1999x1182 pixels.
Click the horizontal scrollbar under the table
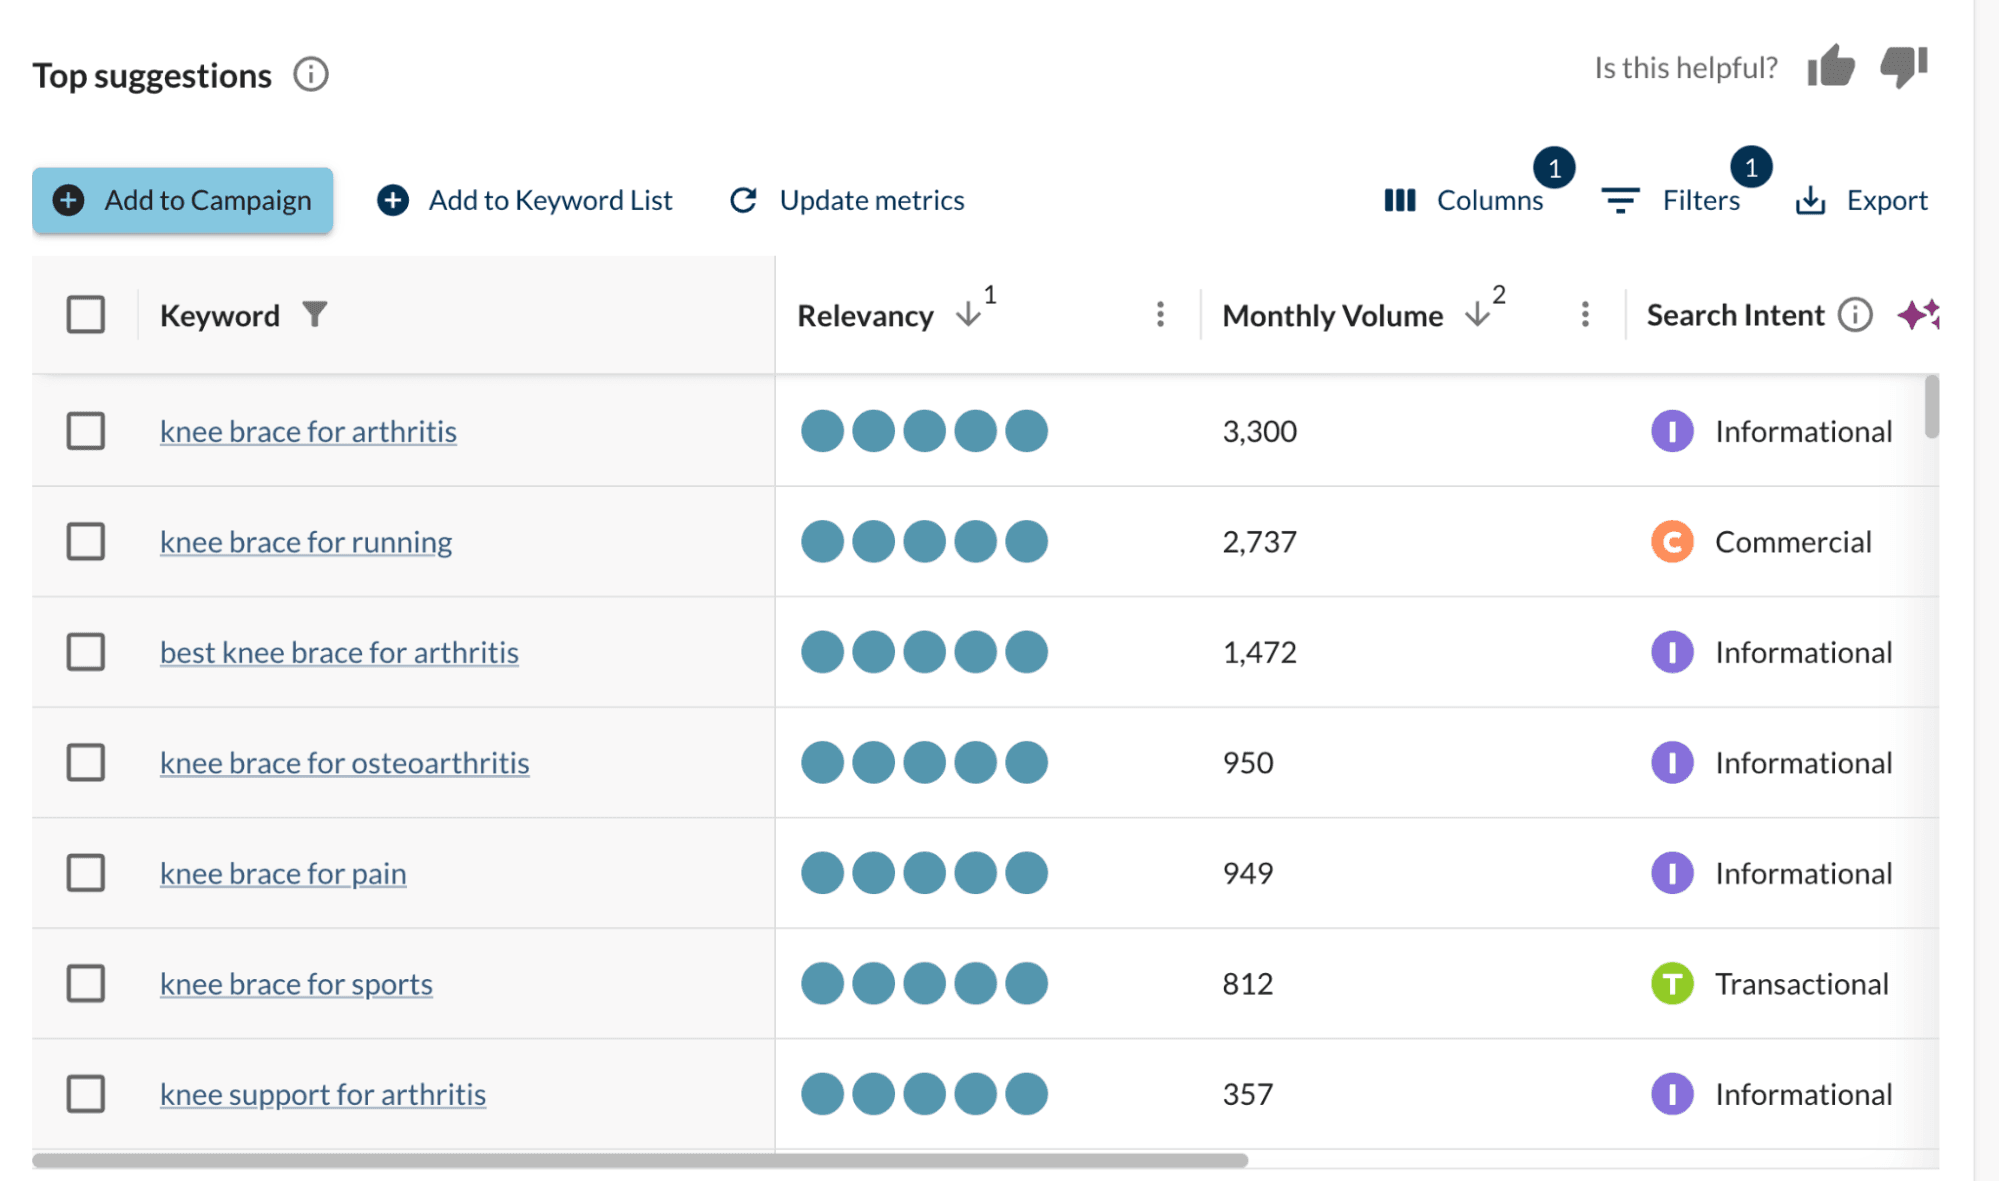click(x=640, y=1161)
